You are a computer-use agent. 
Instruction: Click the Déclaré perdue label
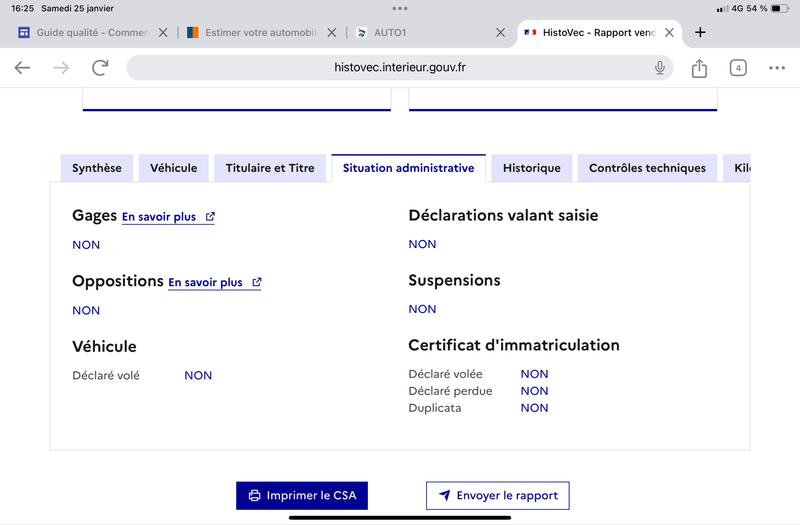click(450, 391)
